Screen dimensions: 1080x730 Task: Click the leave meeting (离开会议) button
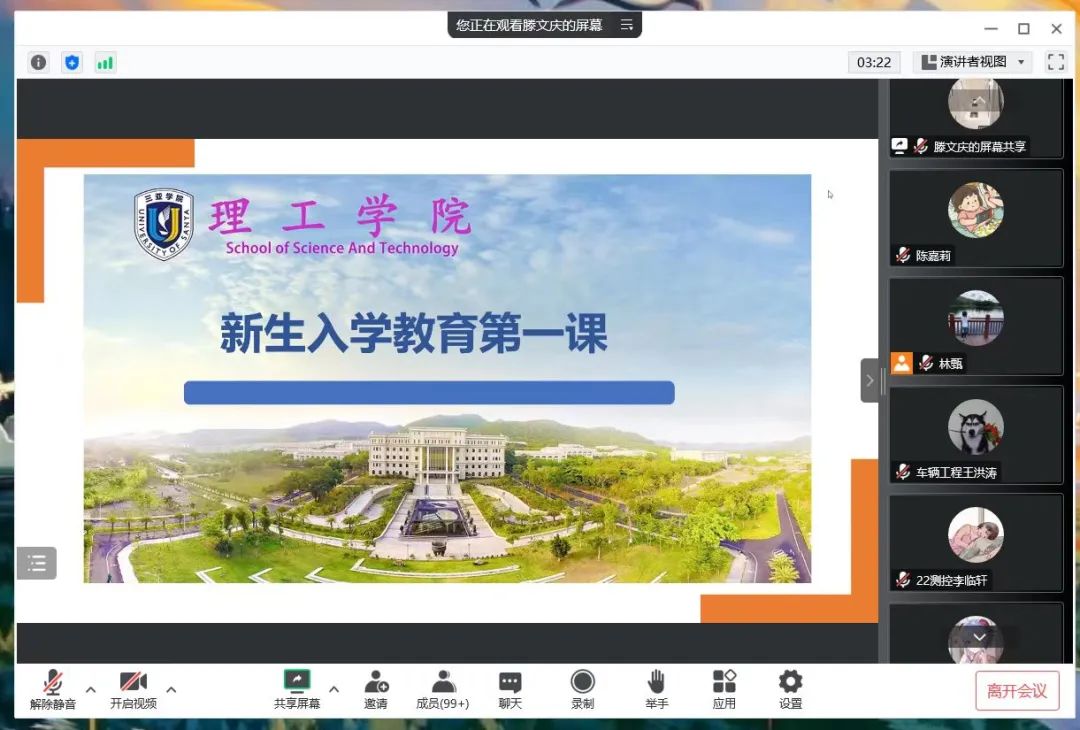(1017, 690)
